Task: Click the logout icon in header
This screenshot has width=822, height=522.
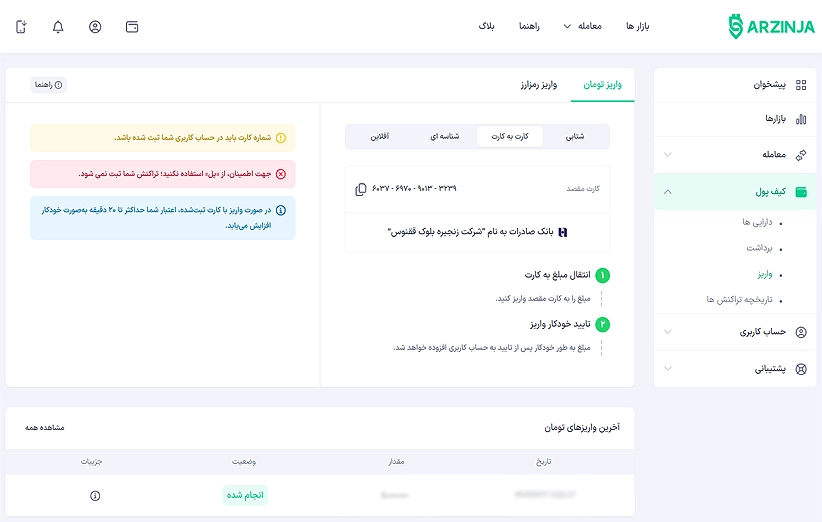Action: point(22,27)
